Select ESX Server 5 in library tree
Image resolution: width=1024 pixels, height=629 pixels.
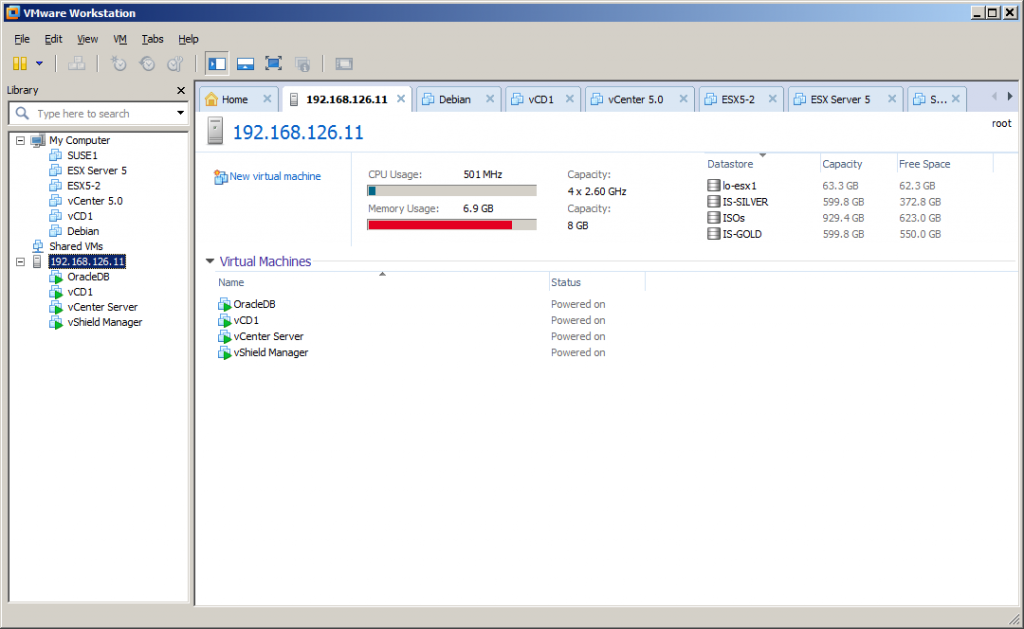coord(97,170)
